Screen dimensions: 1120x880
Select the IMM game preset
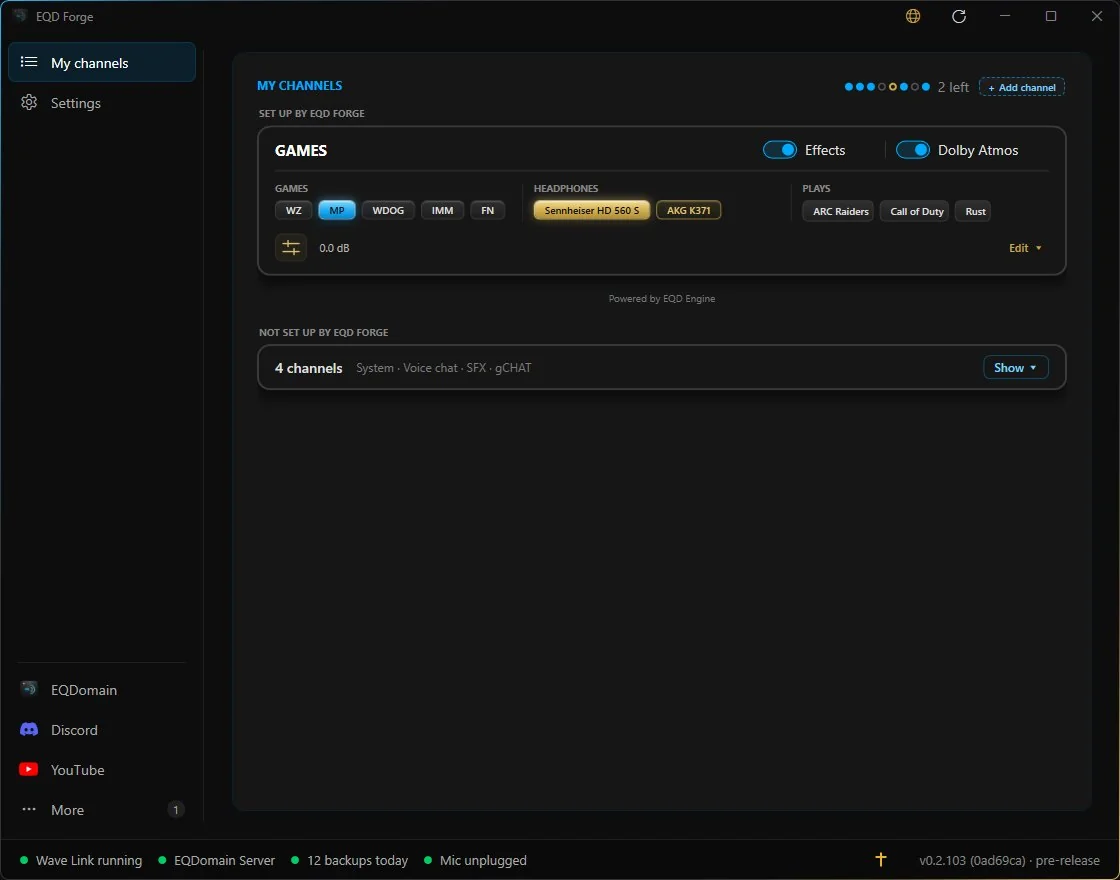pyautogui.click(x=442, y=211)
